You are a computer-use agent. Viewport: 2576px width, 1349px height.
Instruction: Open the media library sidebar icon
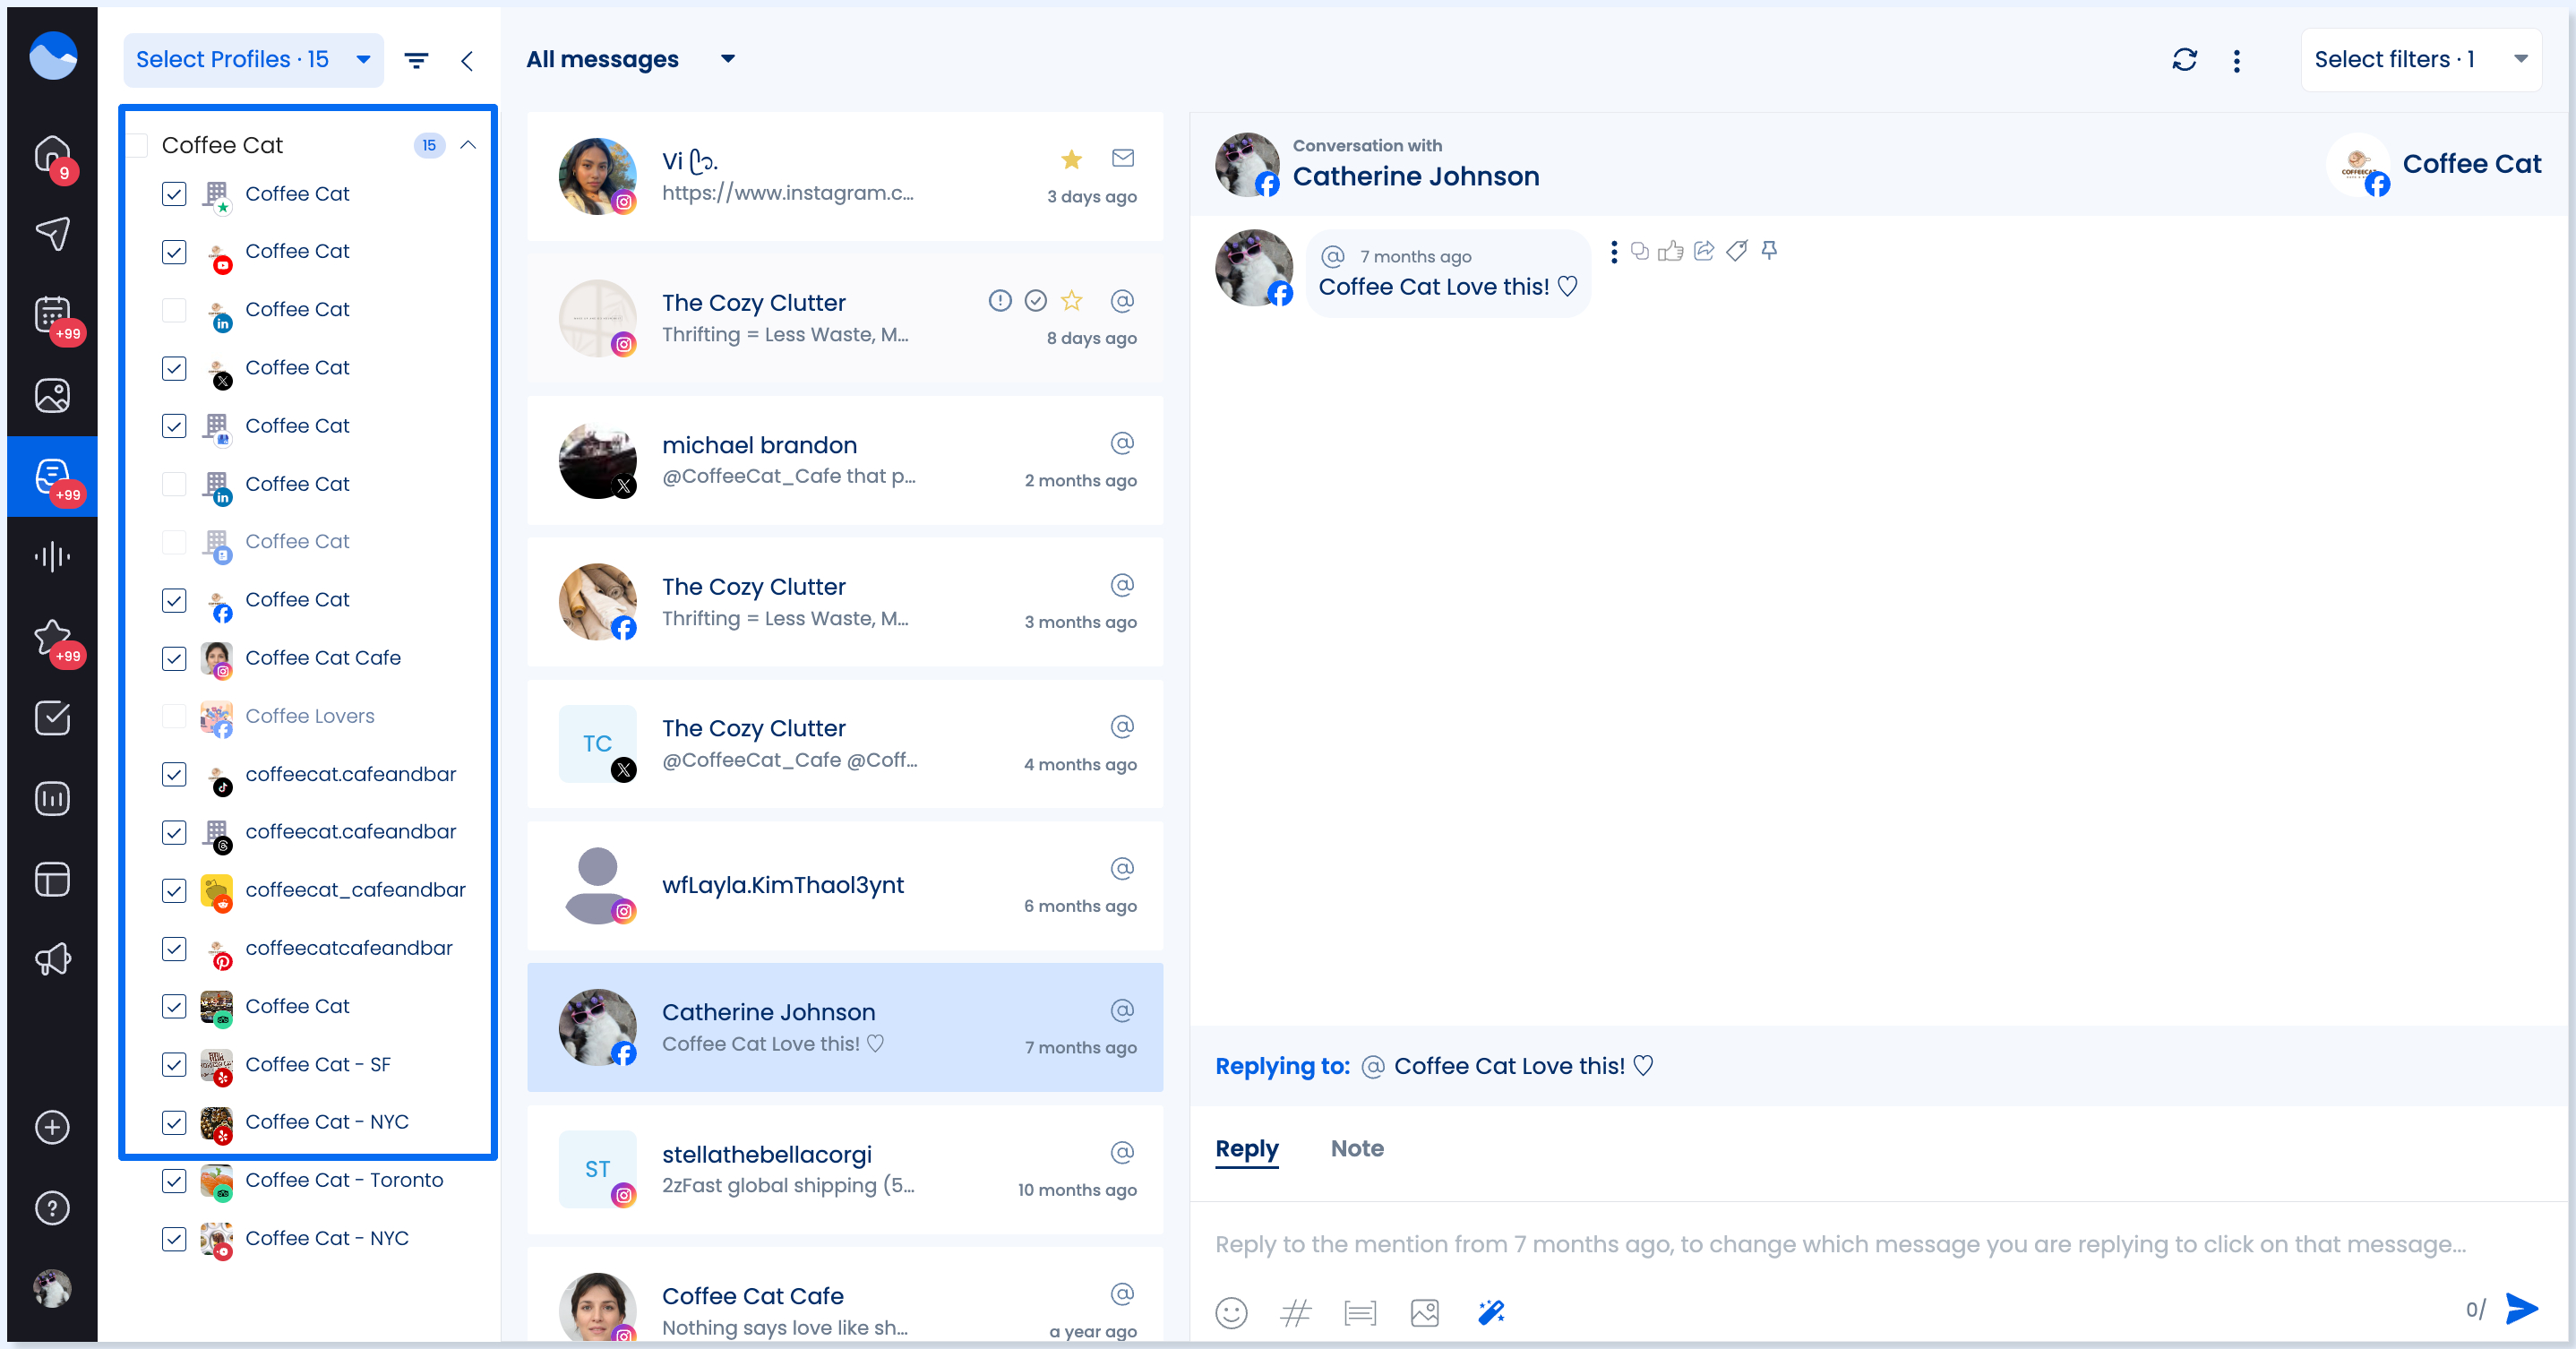point(52,396)
